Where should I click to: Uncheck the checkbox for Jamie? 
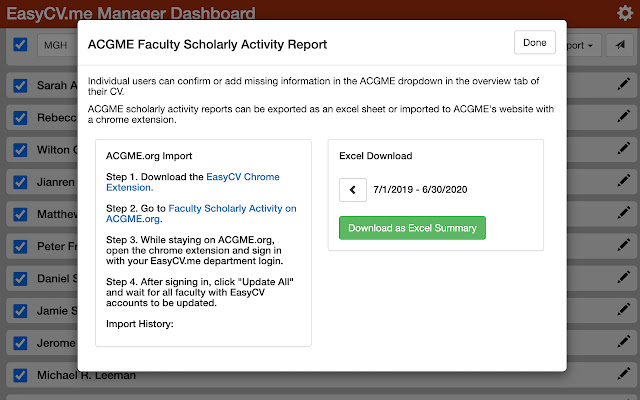tap(20, 311)
